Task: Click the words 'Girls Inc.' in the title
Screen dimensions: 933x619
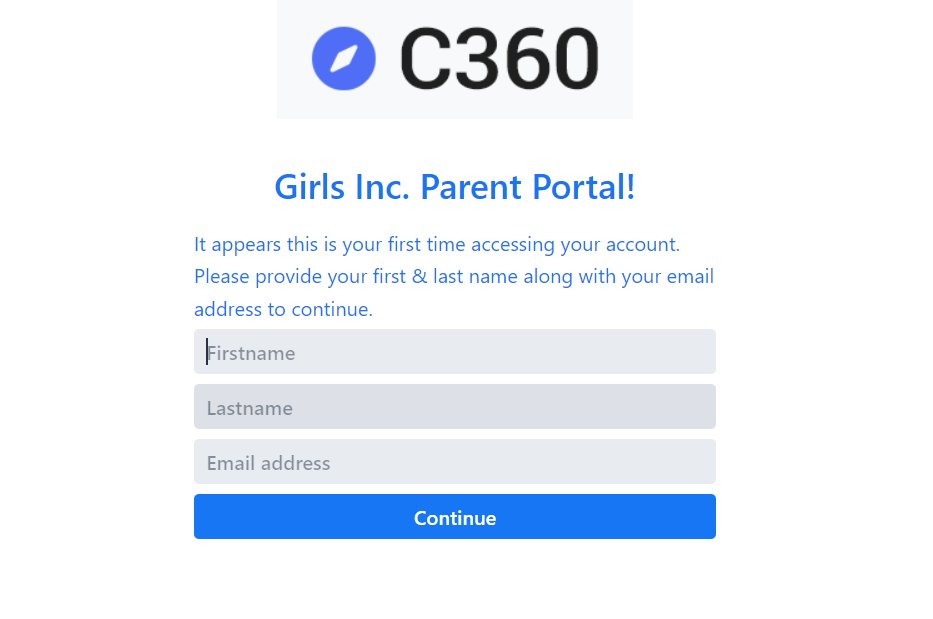Action: 342,187
